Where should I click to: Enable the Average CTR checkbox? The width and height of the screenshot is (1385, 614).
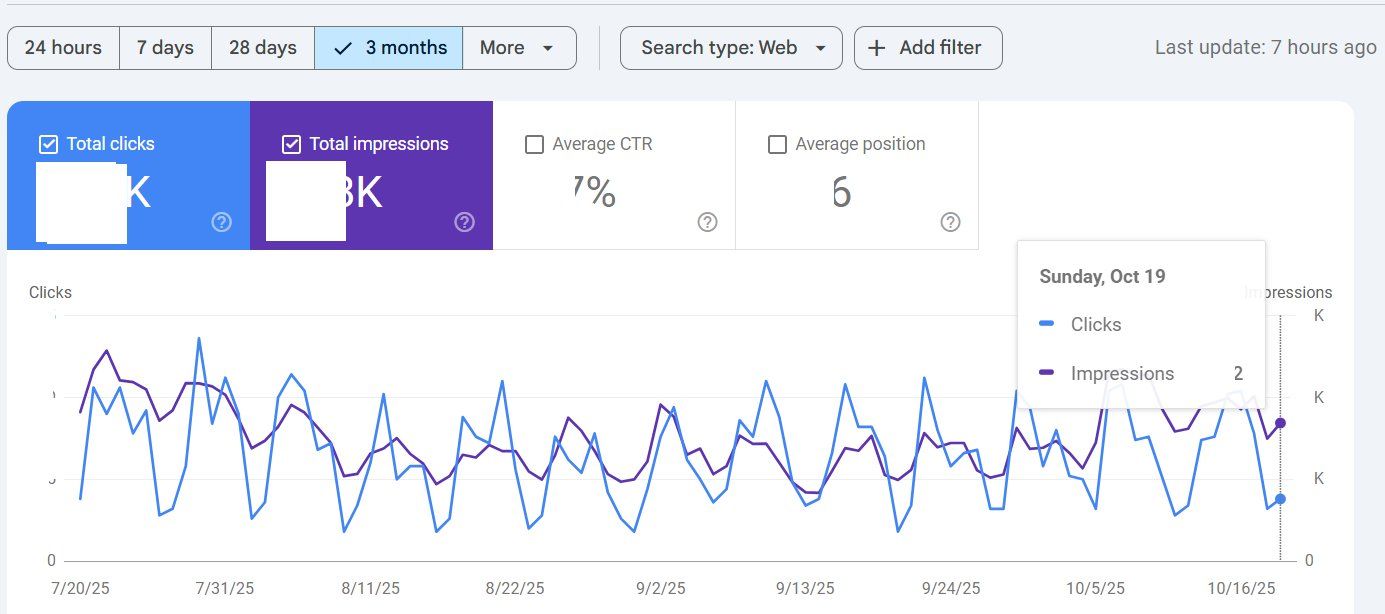(534, 143)
